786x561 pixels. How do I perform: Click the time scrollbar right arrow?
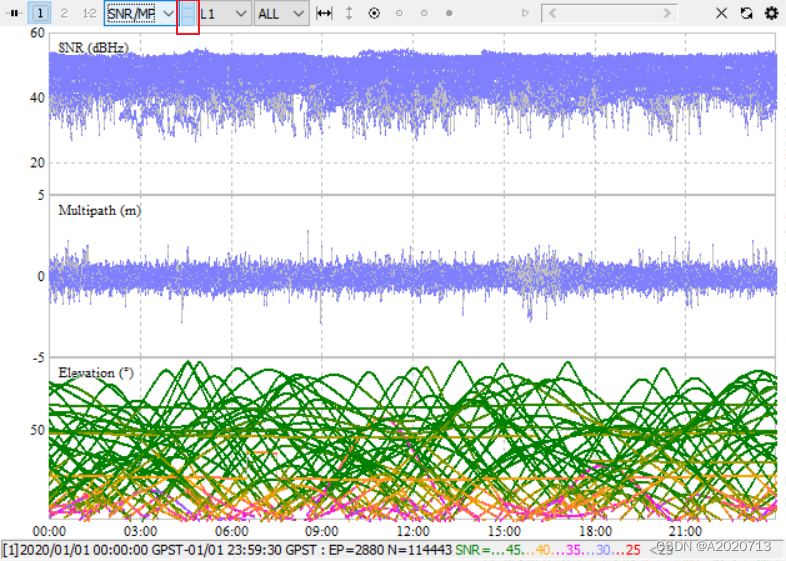[x=667, y=14]
